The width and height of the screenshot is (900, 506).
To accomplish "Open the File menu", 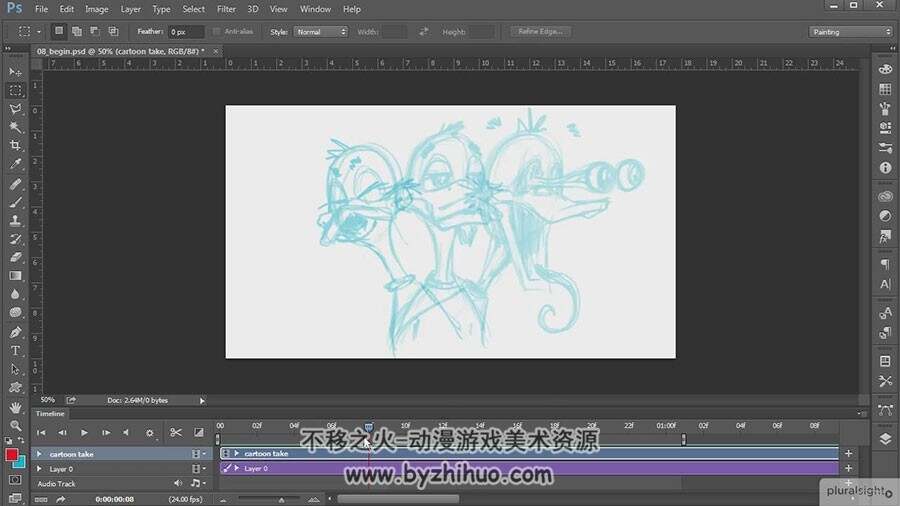I will pyautogui.click(x=41, y=9).
